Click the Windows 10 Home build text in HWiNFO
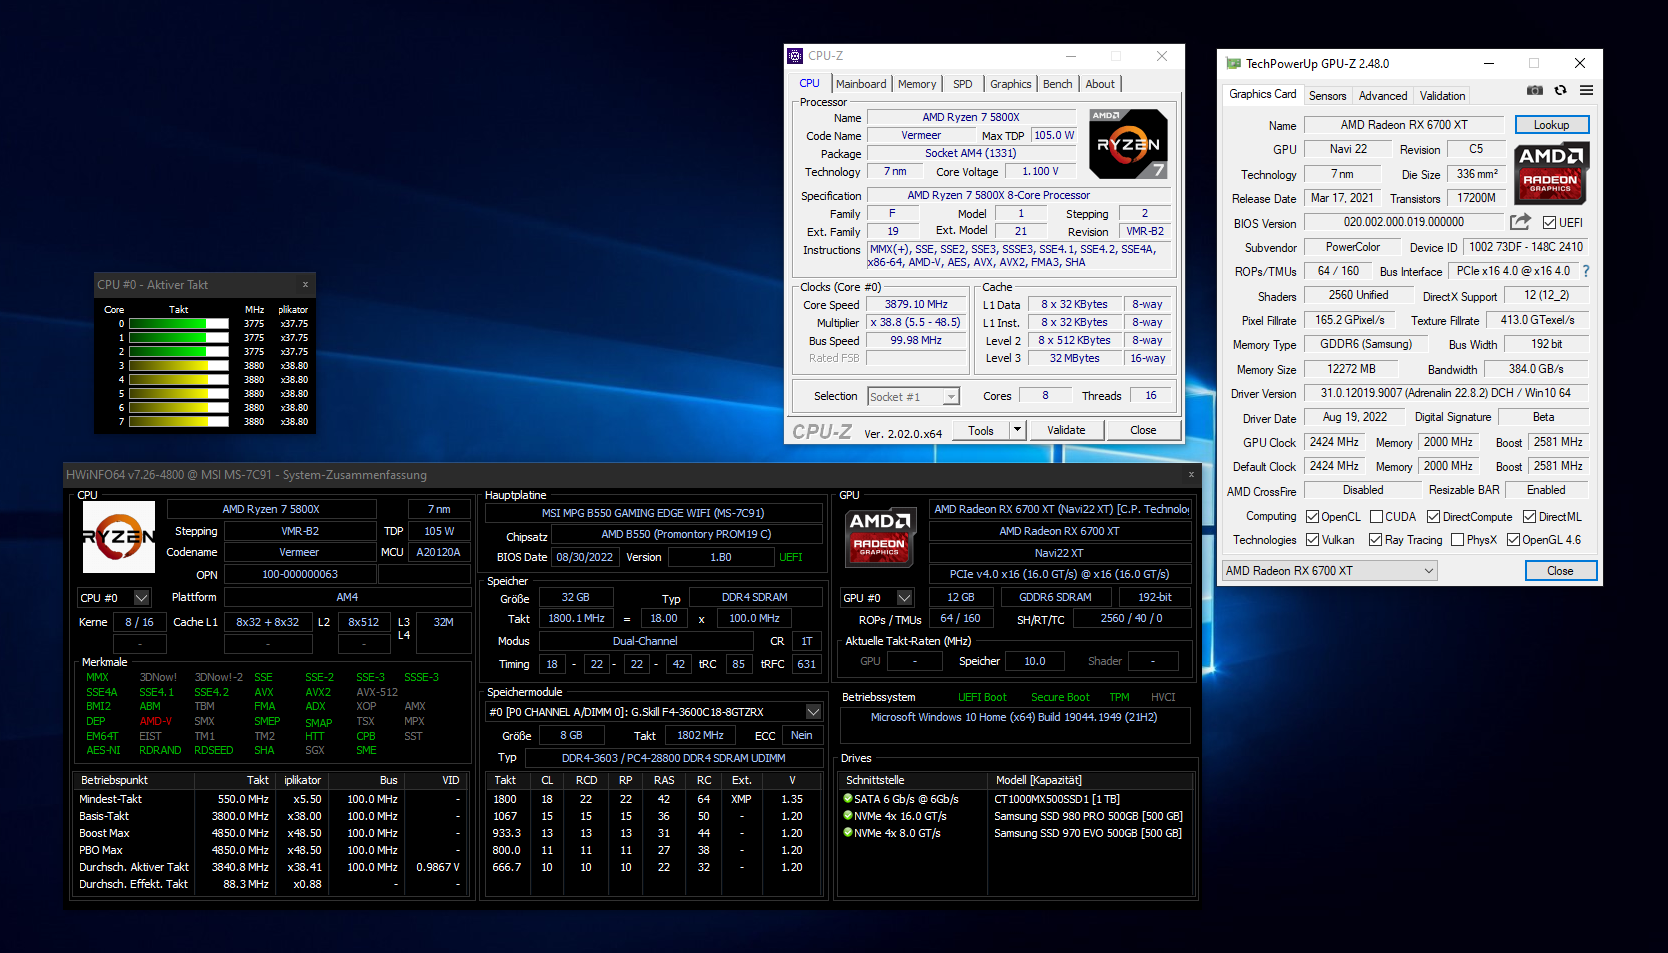This screenshot has width=1668, height=953. [x=1014, y=717]
